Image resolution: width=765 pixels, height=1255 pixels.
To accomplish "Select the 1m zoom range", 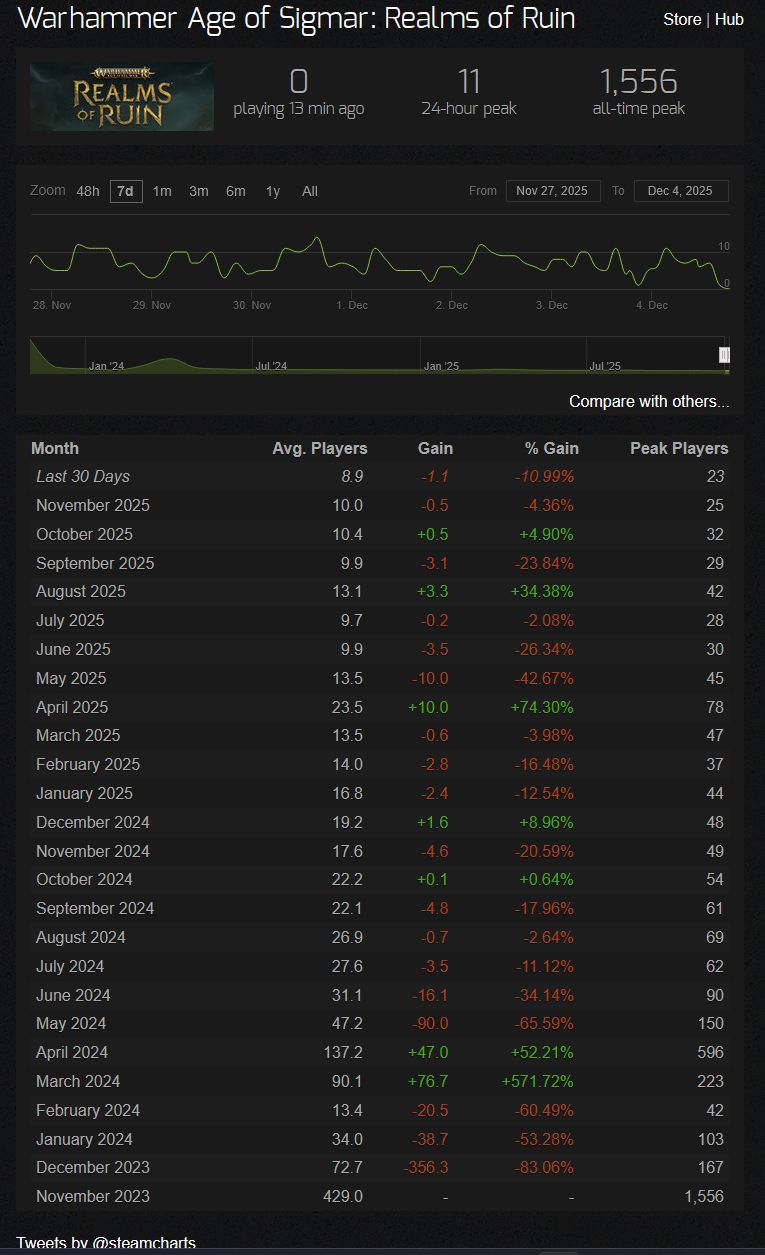I will tap(162, 191).
